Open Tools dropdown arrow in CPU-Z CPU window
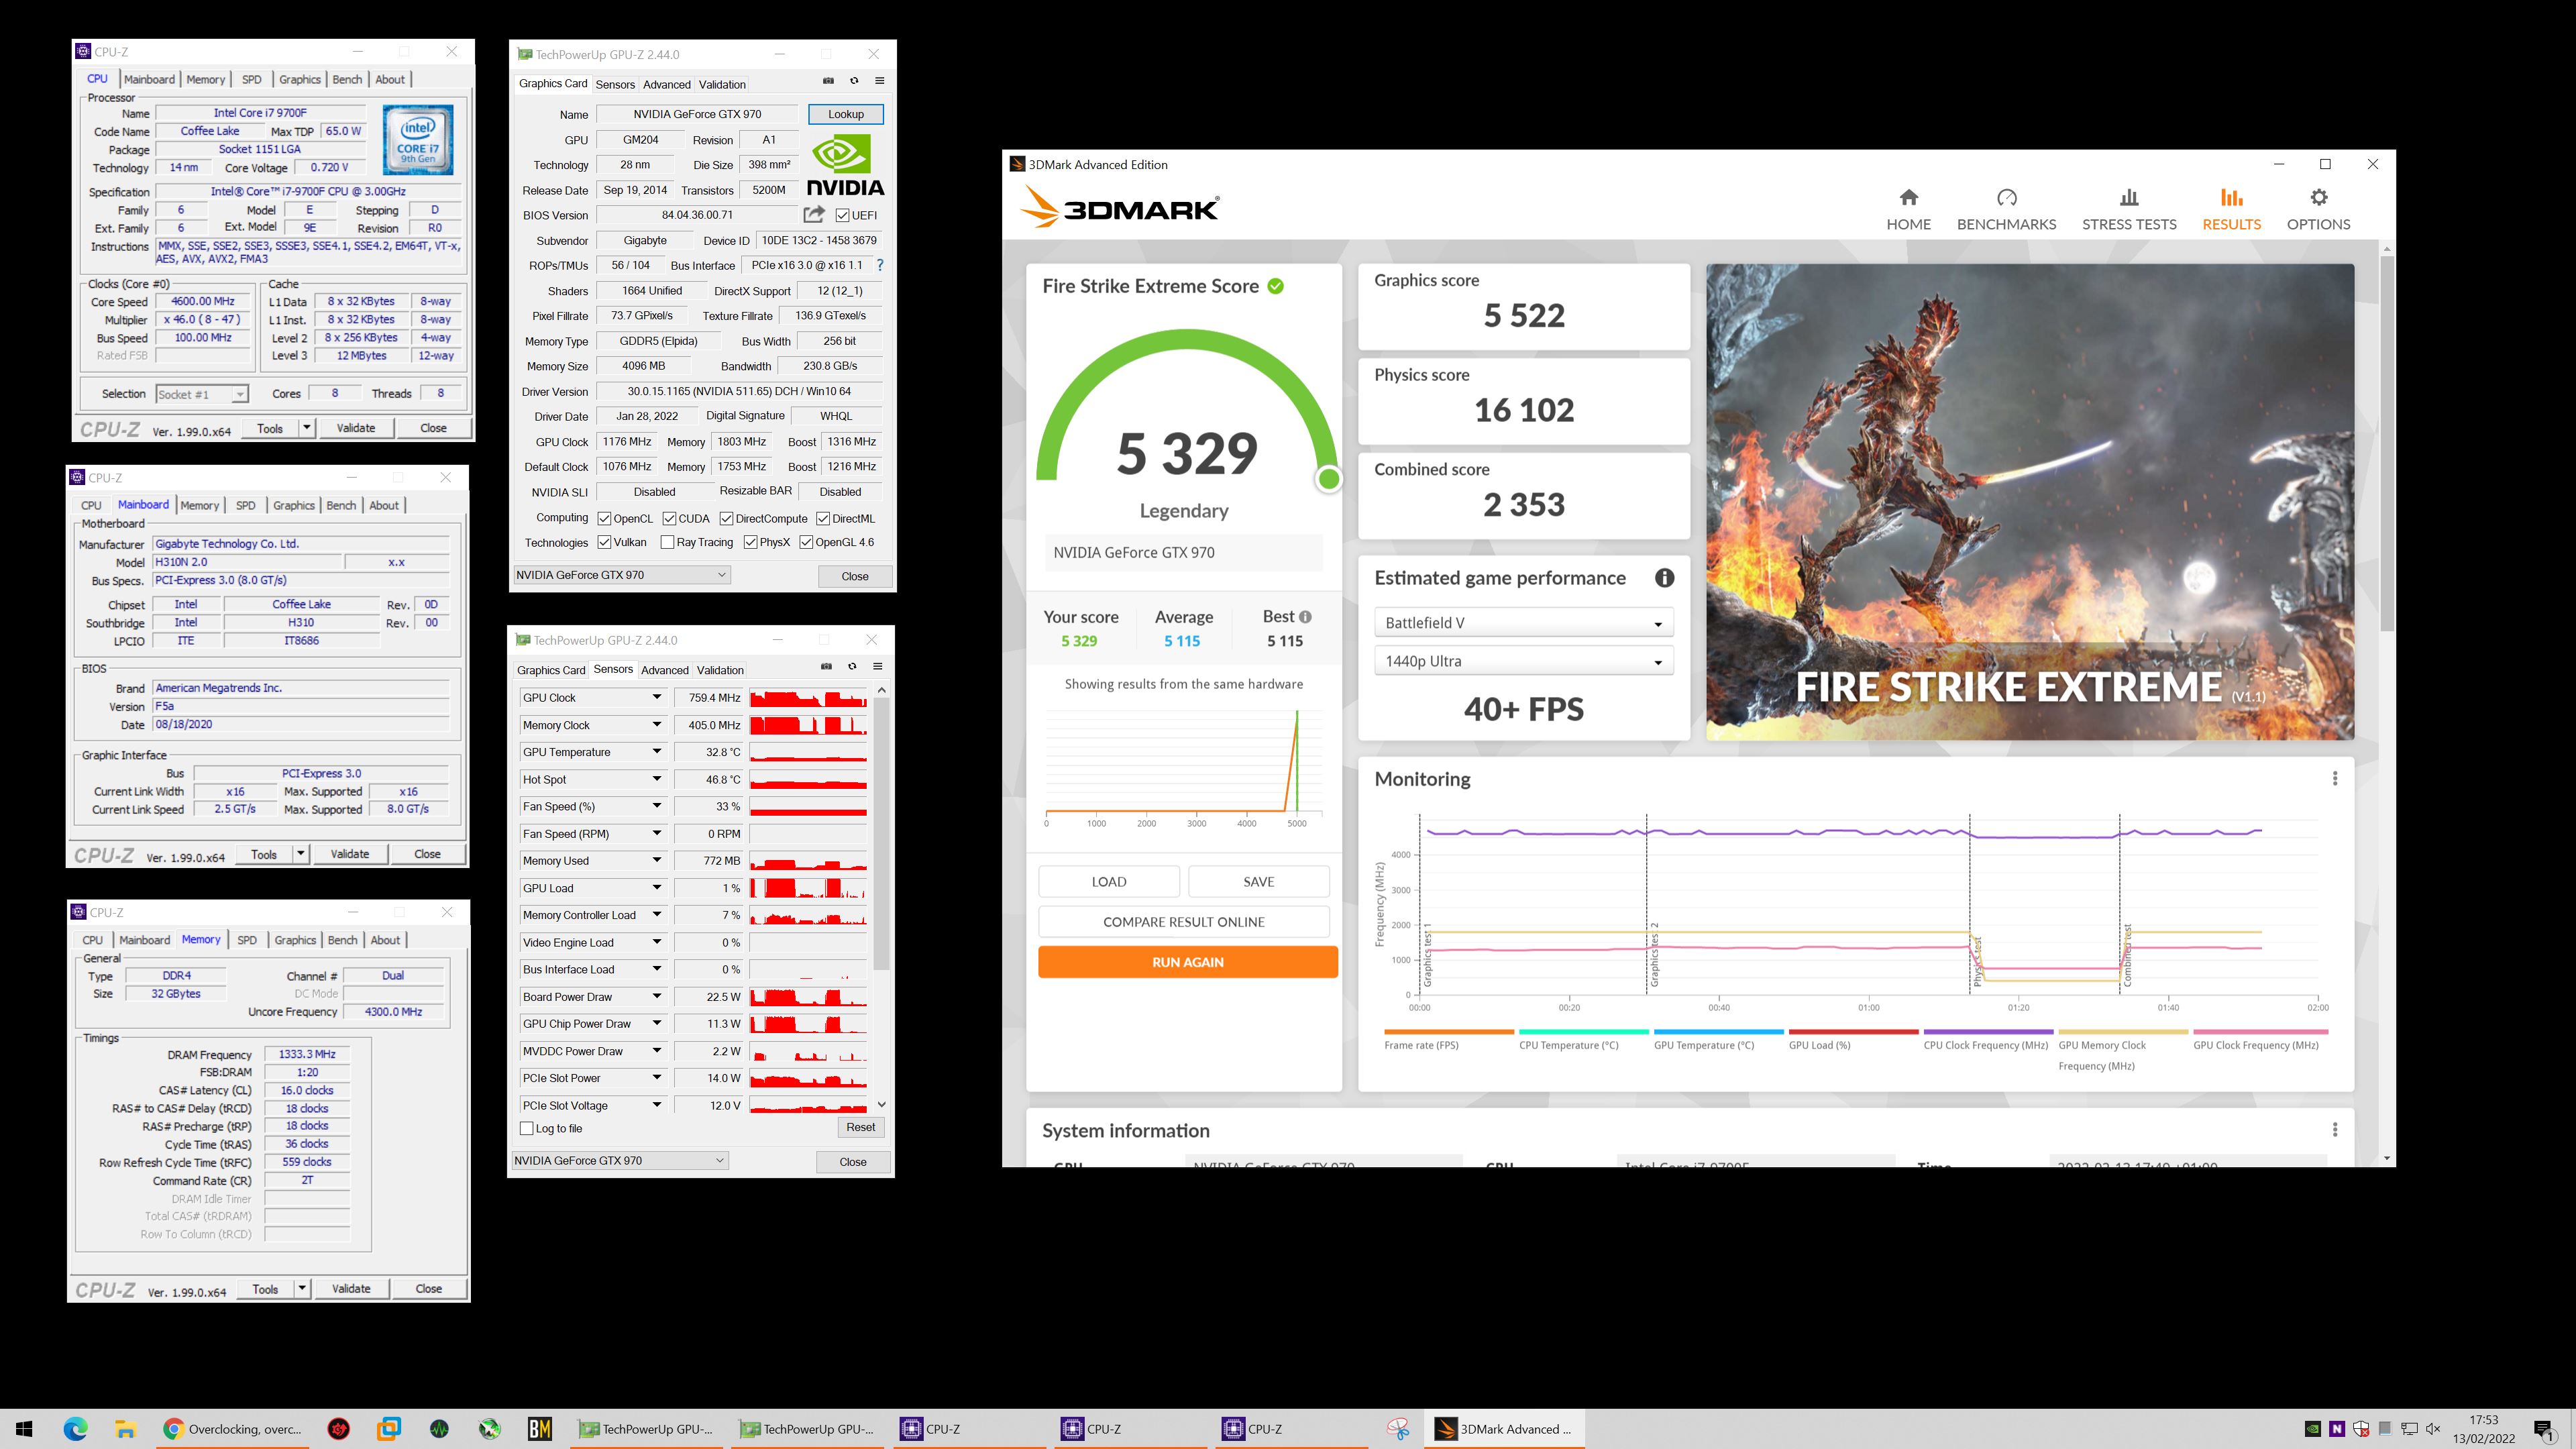The height and width of the screenshot is (1449, 2576). pyautogui.click(x=307, y=428)
